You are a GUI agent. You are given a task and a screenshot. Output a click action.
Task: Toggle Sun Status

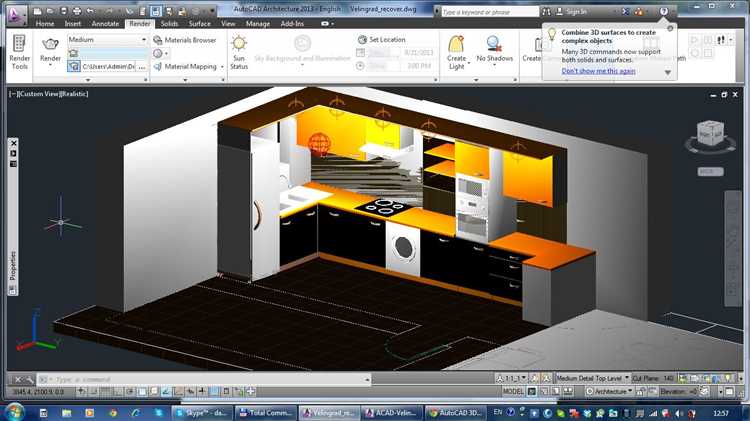coord(239,52)
